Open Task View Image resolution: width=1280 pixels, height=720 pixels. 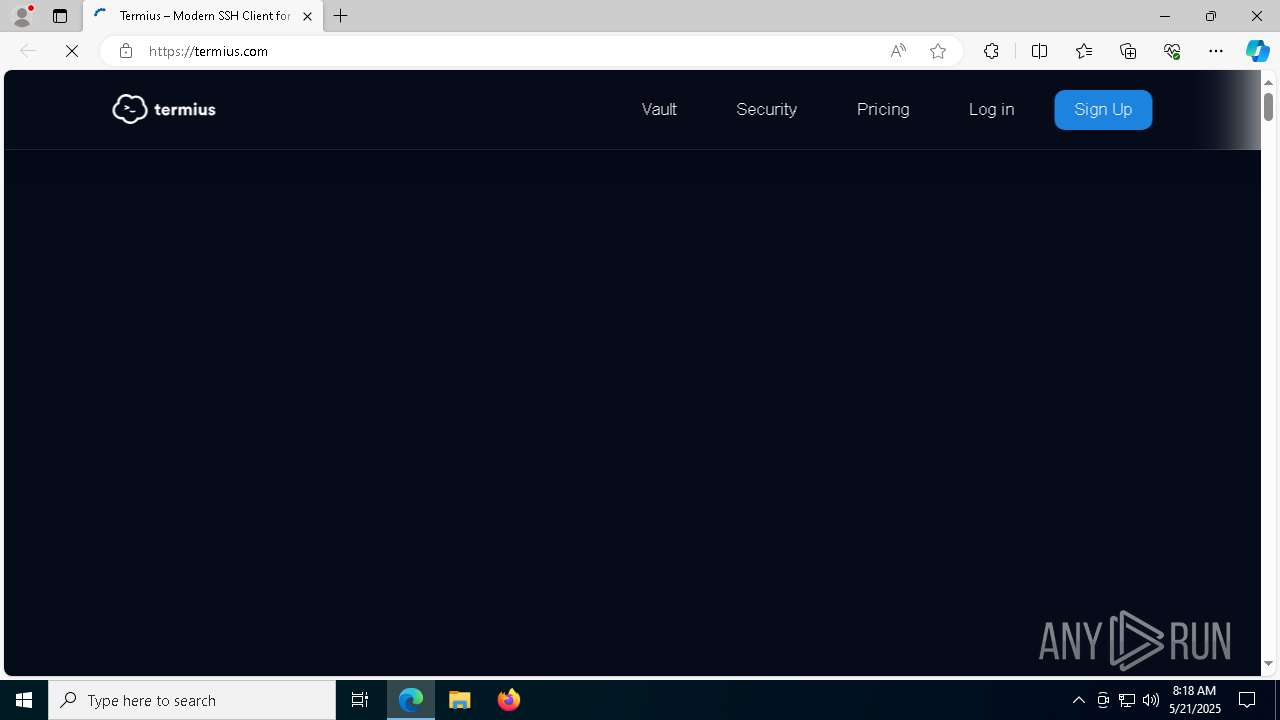pyautogui.click(x=360, y=700)
